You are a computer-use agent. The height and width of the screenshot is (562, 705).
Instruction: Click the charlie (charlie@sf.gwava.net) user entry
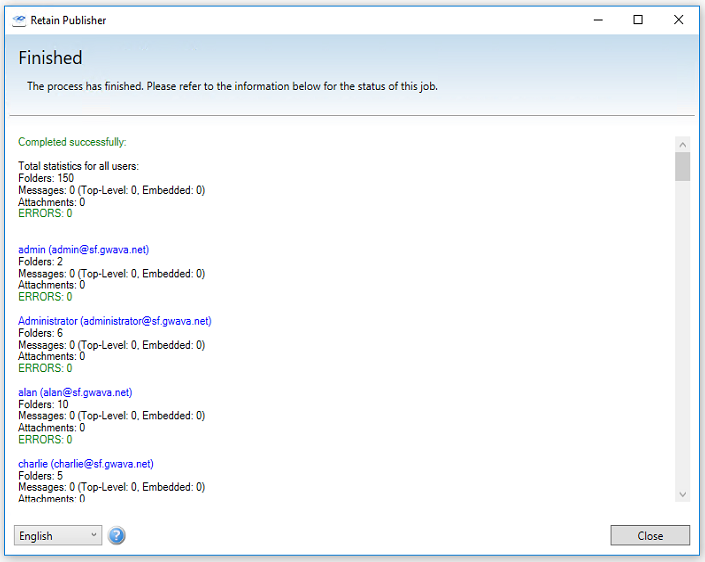click(86, 464)
